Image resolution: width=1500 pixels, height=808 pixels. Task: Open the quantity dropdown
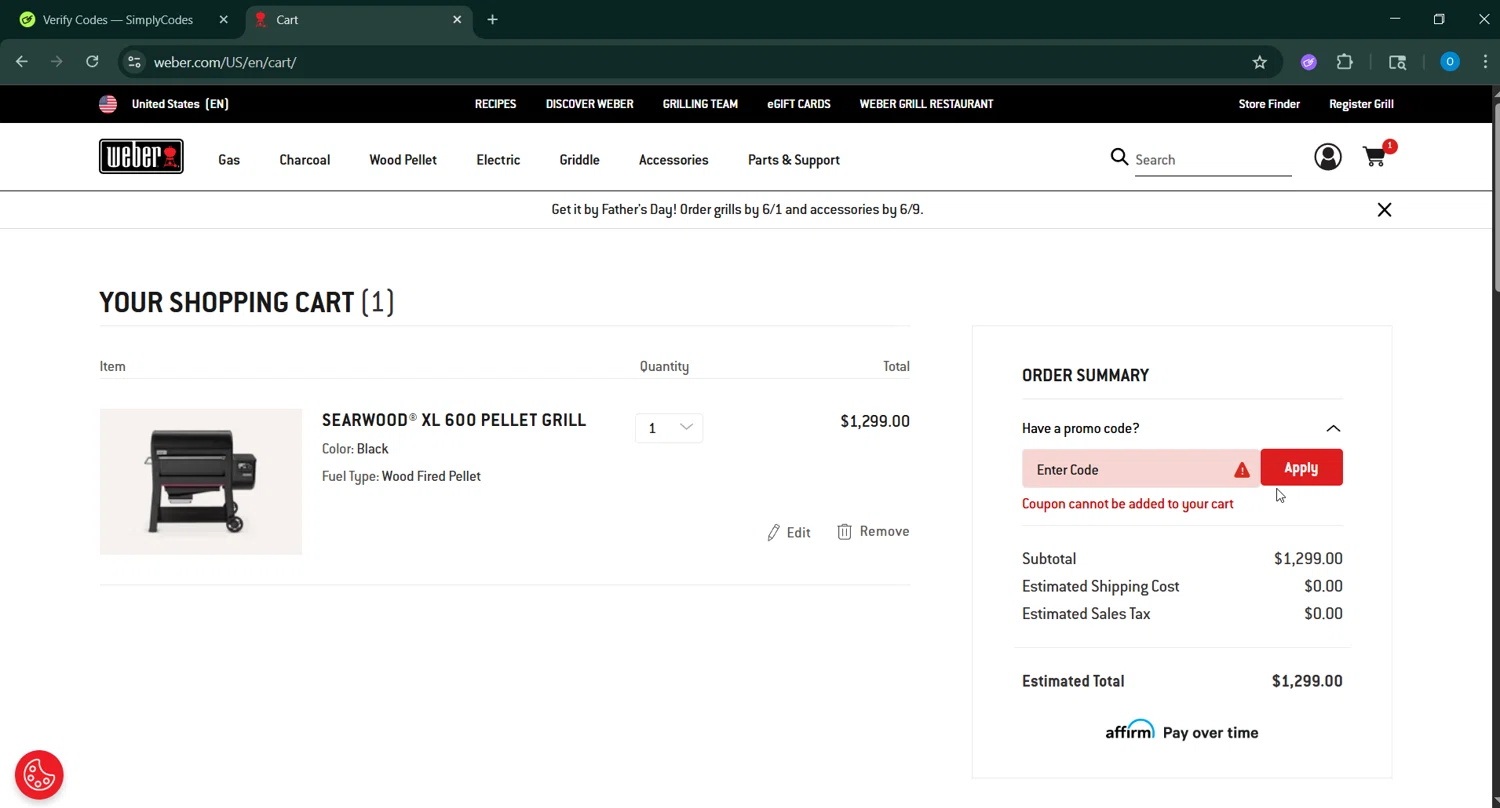click(x=669, y=428)
